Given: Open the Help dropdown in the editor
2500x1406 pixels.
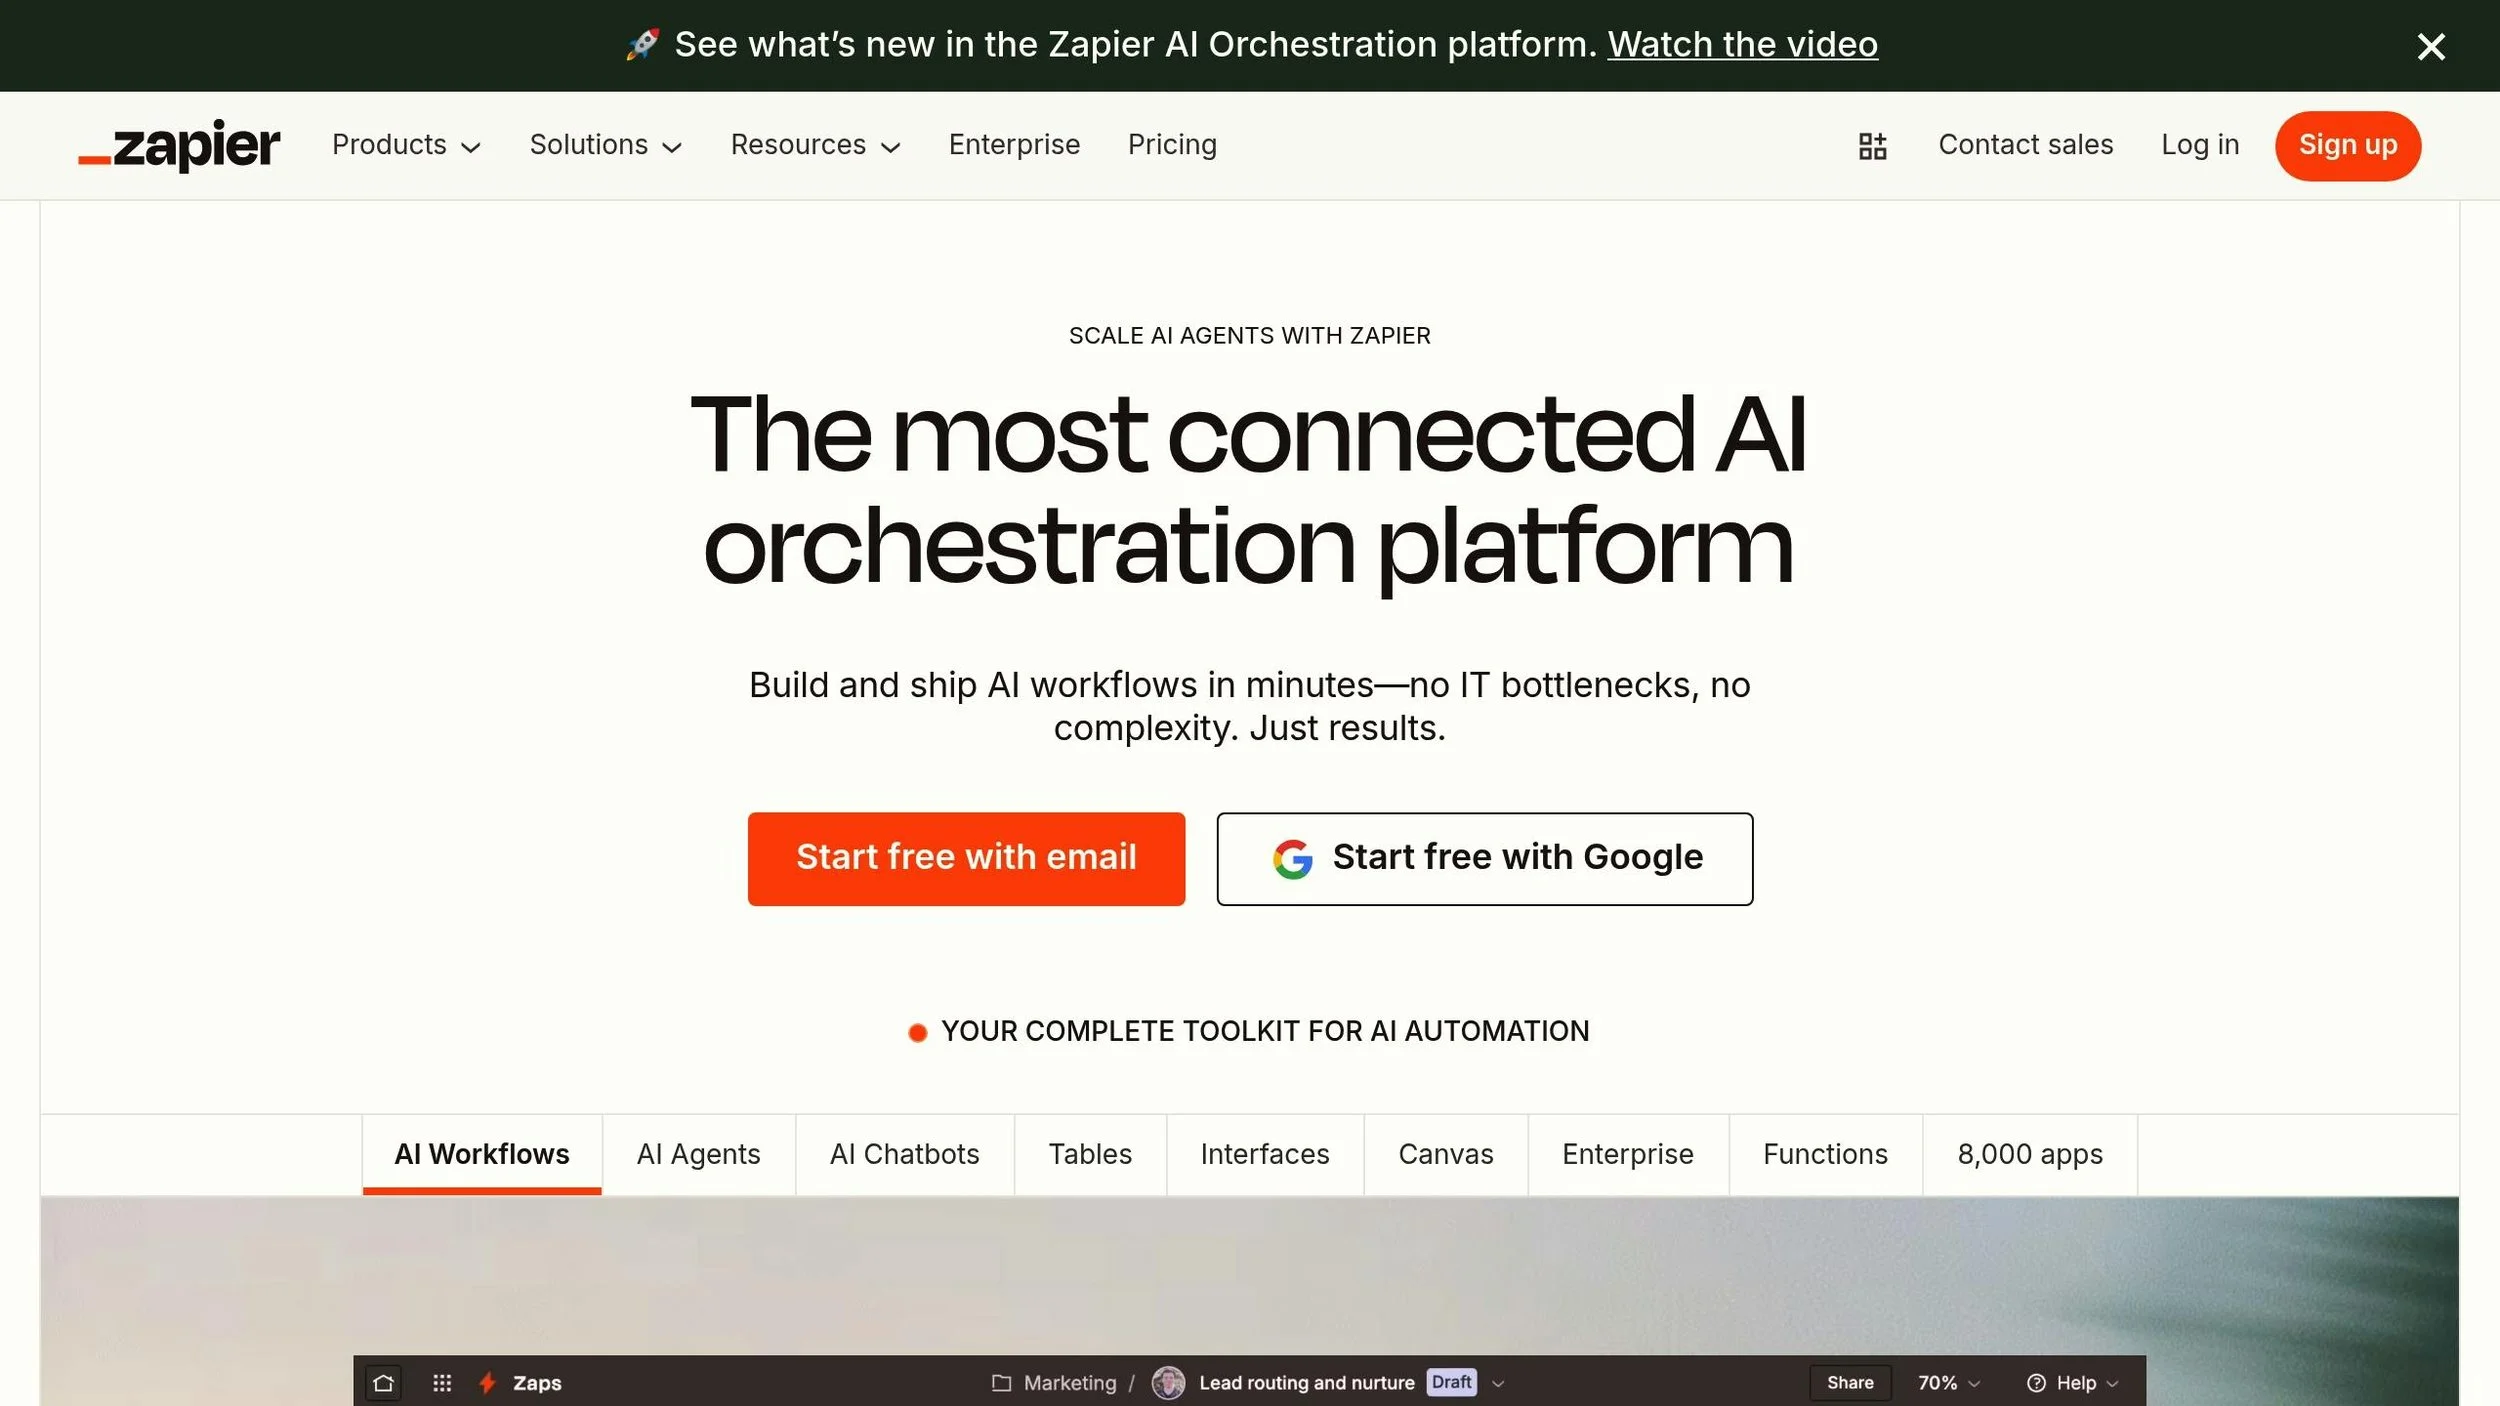Looking at the screenshot, I should tap(2072, 1383).
